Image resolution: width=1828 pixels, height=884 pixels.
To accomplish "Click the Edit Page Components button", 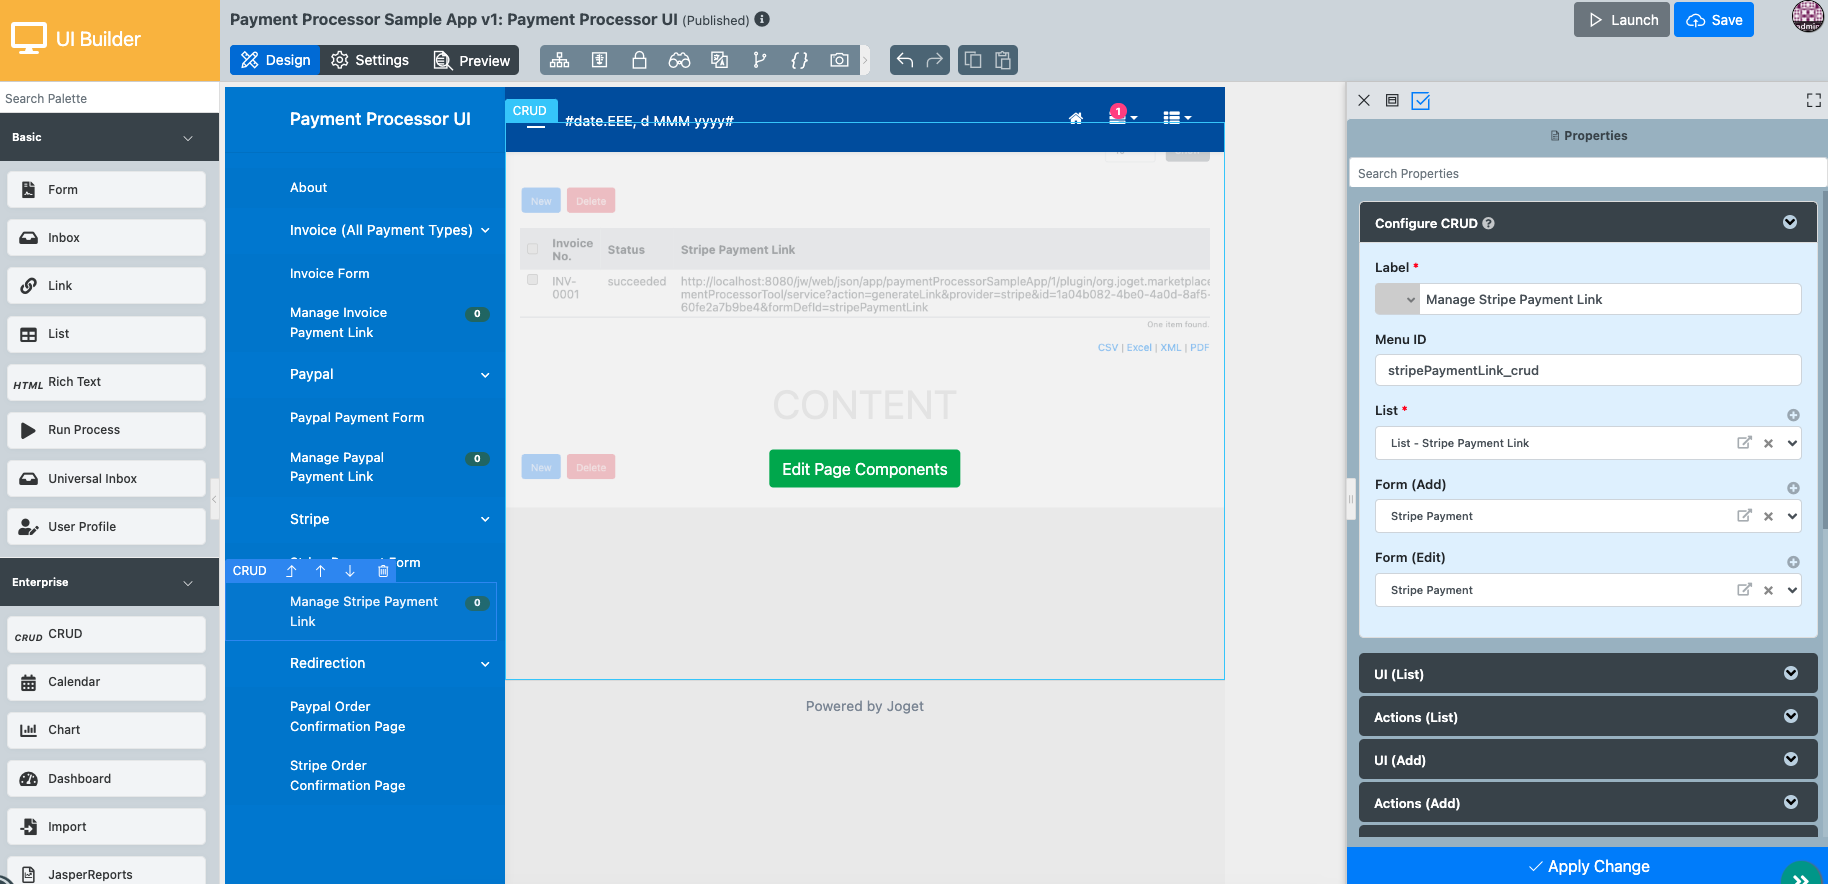I will click(864, 469).
